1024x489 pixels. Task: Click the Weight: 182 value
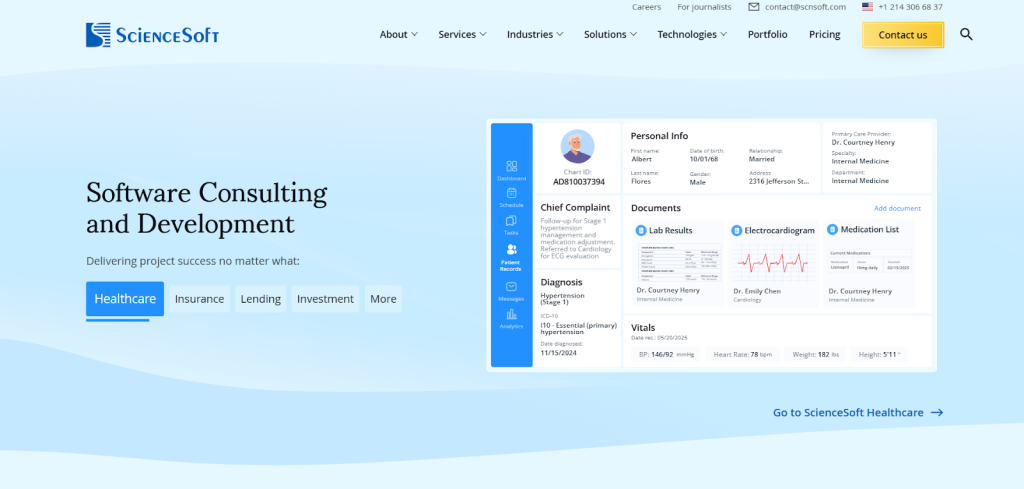pos(816,355)
